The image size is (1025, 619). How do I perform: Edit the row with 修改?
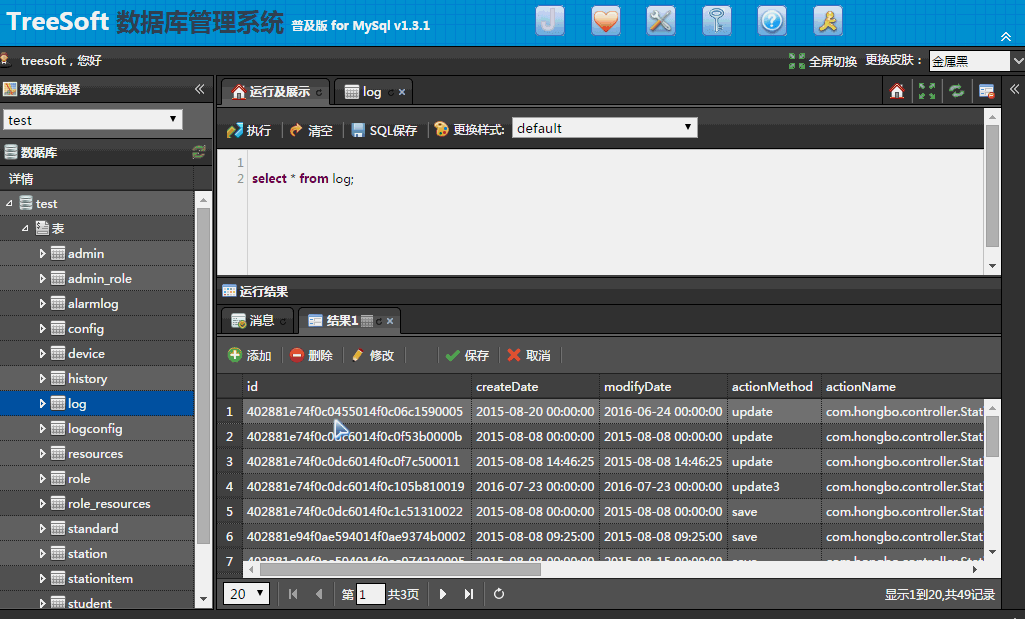point(373,355)
